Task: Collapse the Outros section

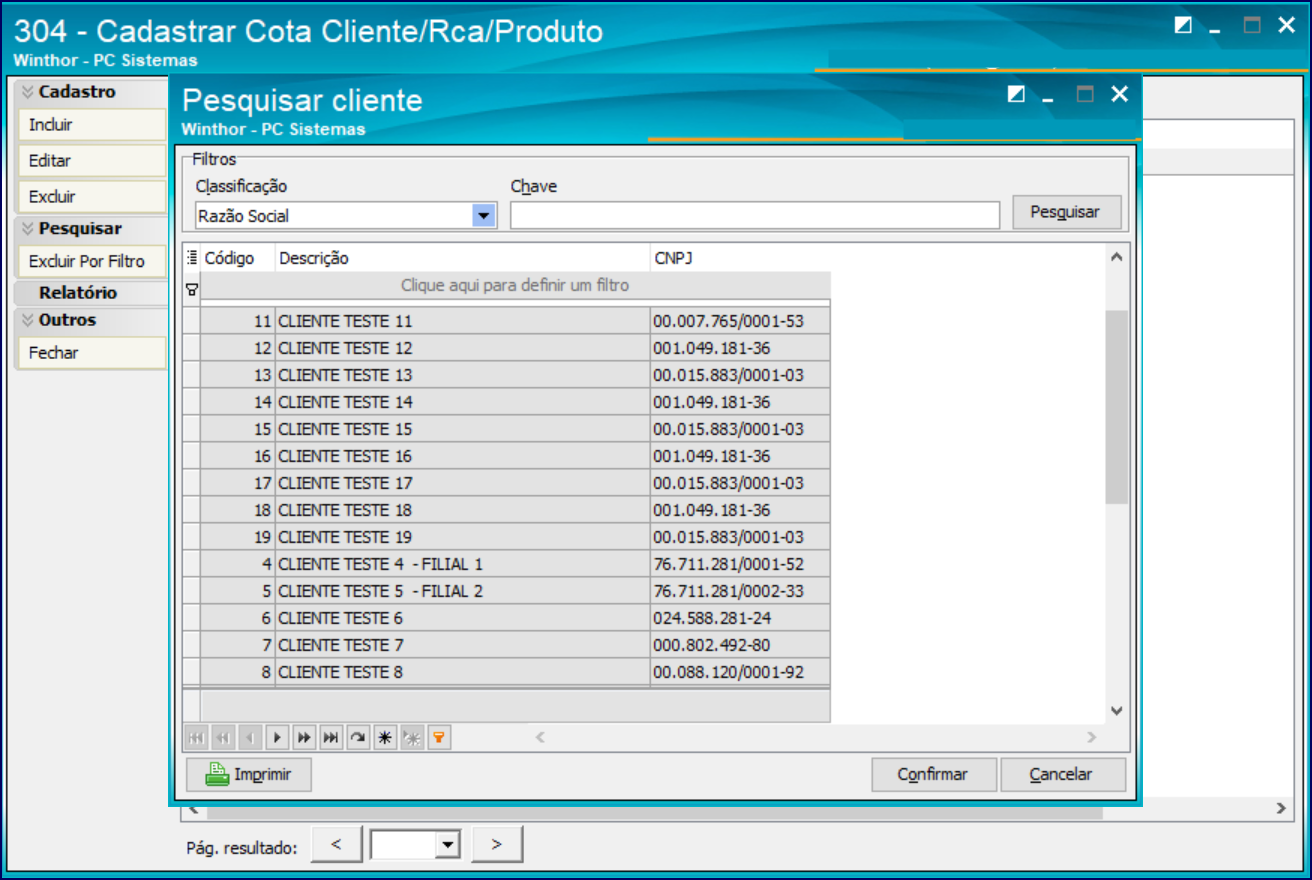Action: click(28, 321)
